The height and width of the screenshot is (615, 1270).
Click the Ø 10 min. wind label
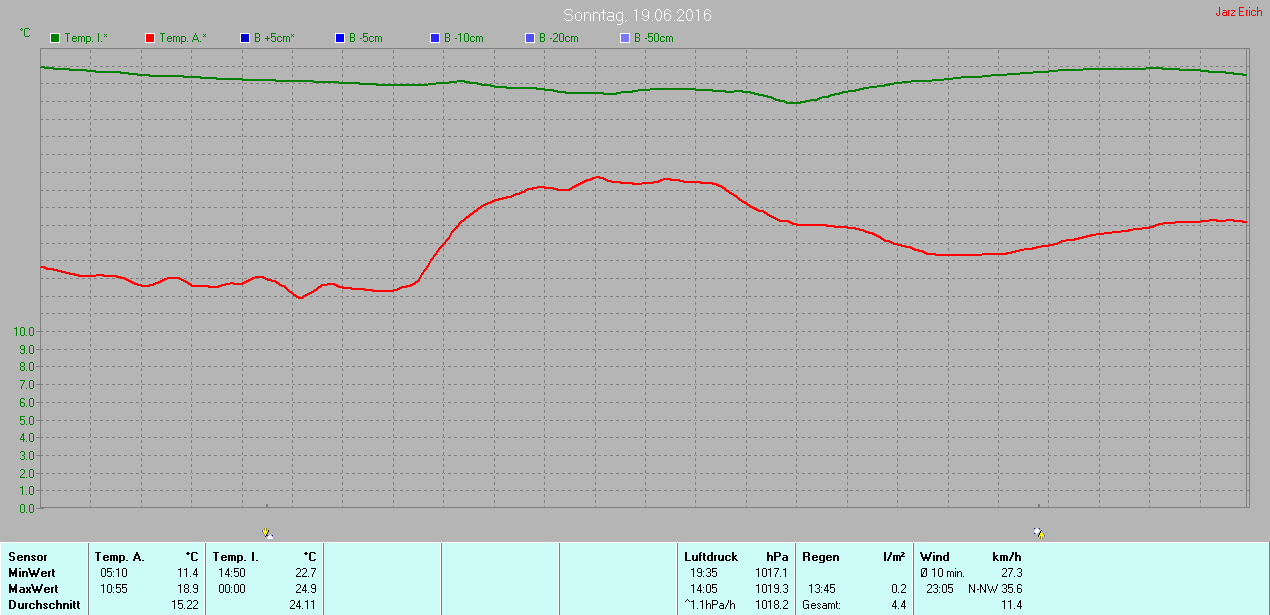click(942, 573)
